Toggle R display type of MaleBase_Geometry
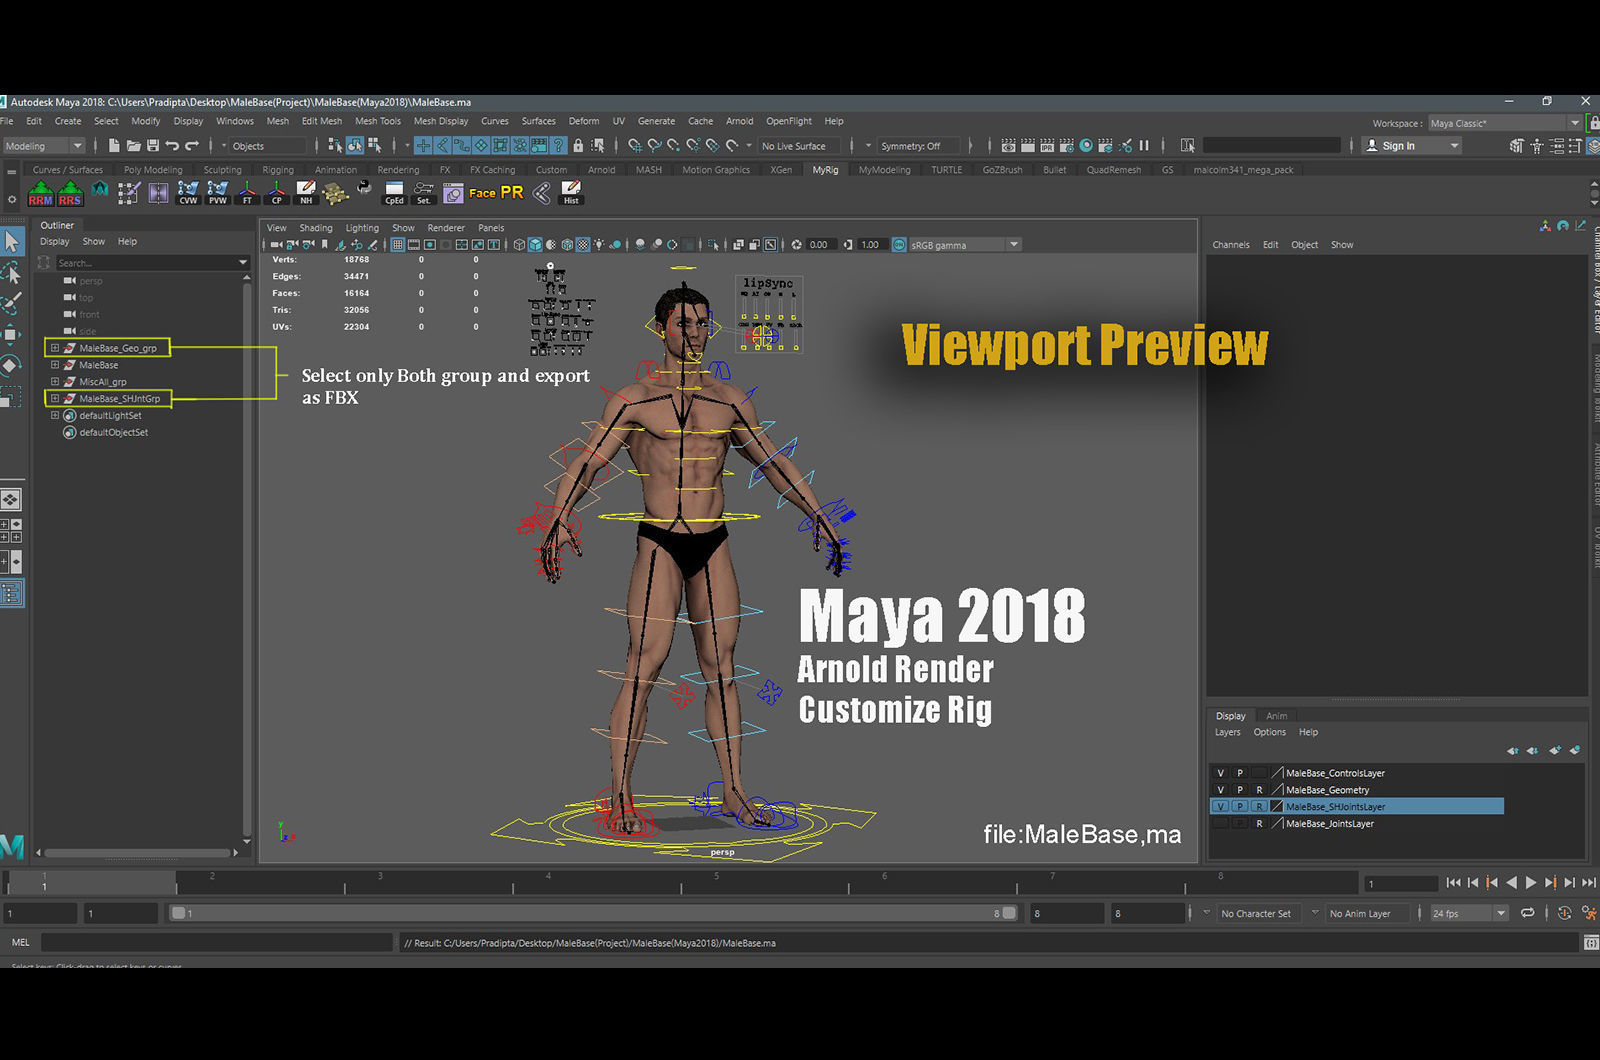This screenshot has height=1060, width=1600. point(1259,790)
